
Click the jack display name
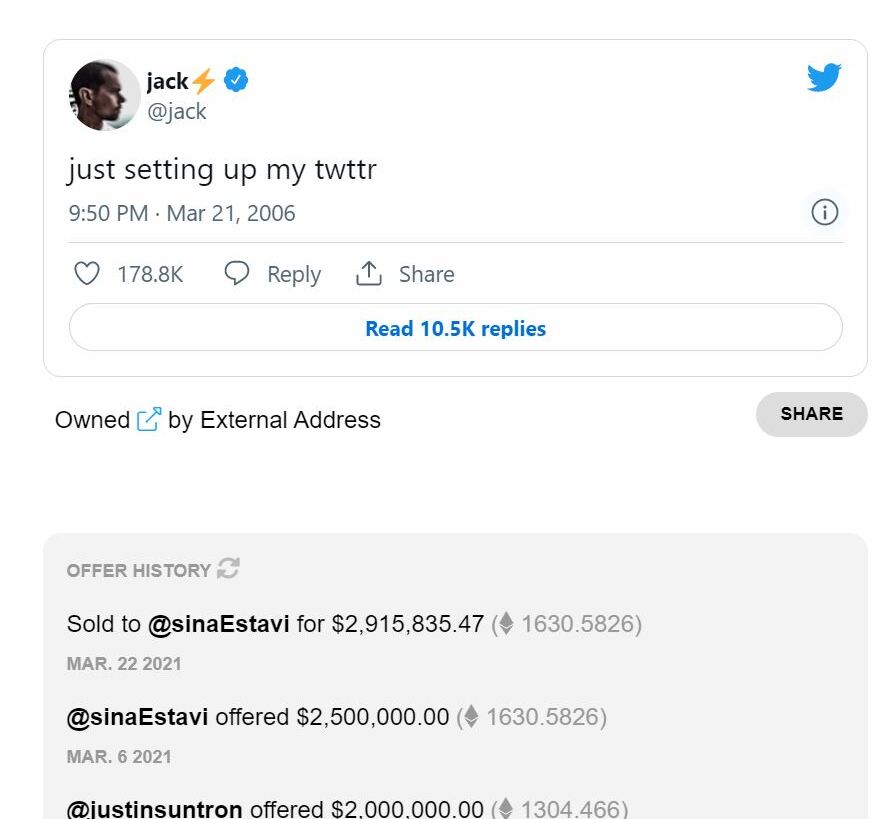167,81
